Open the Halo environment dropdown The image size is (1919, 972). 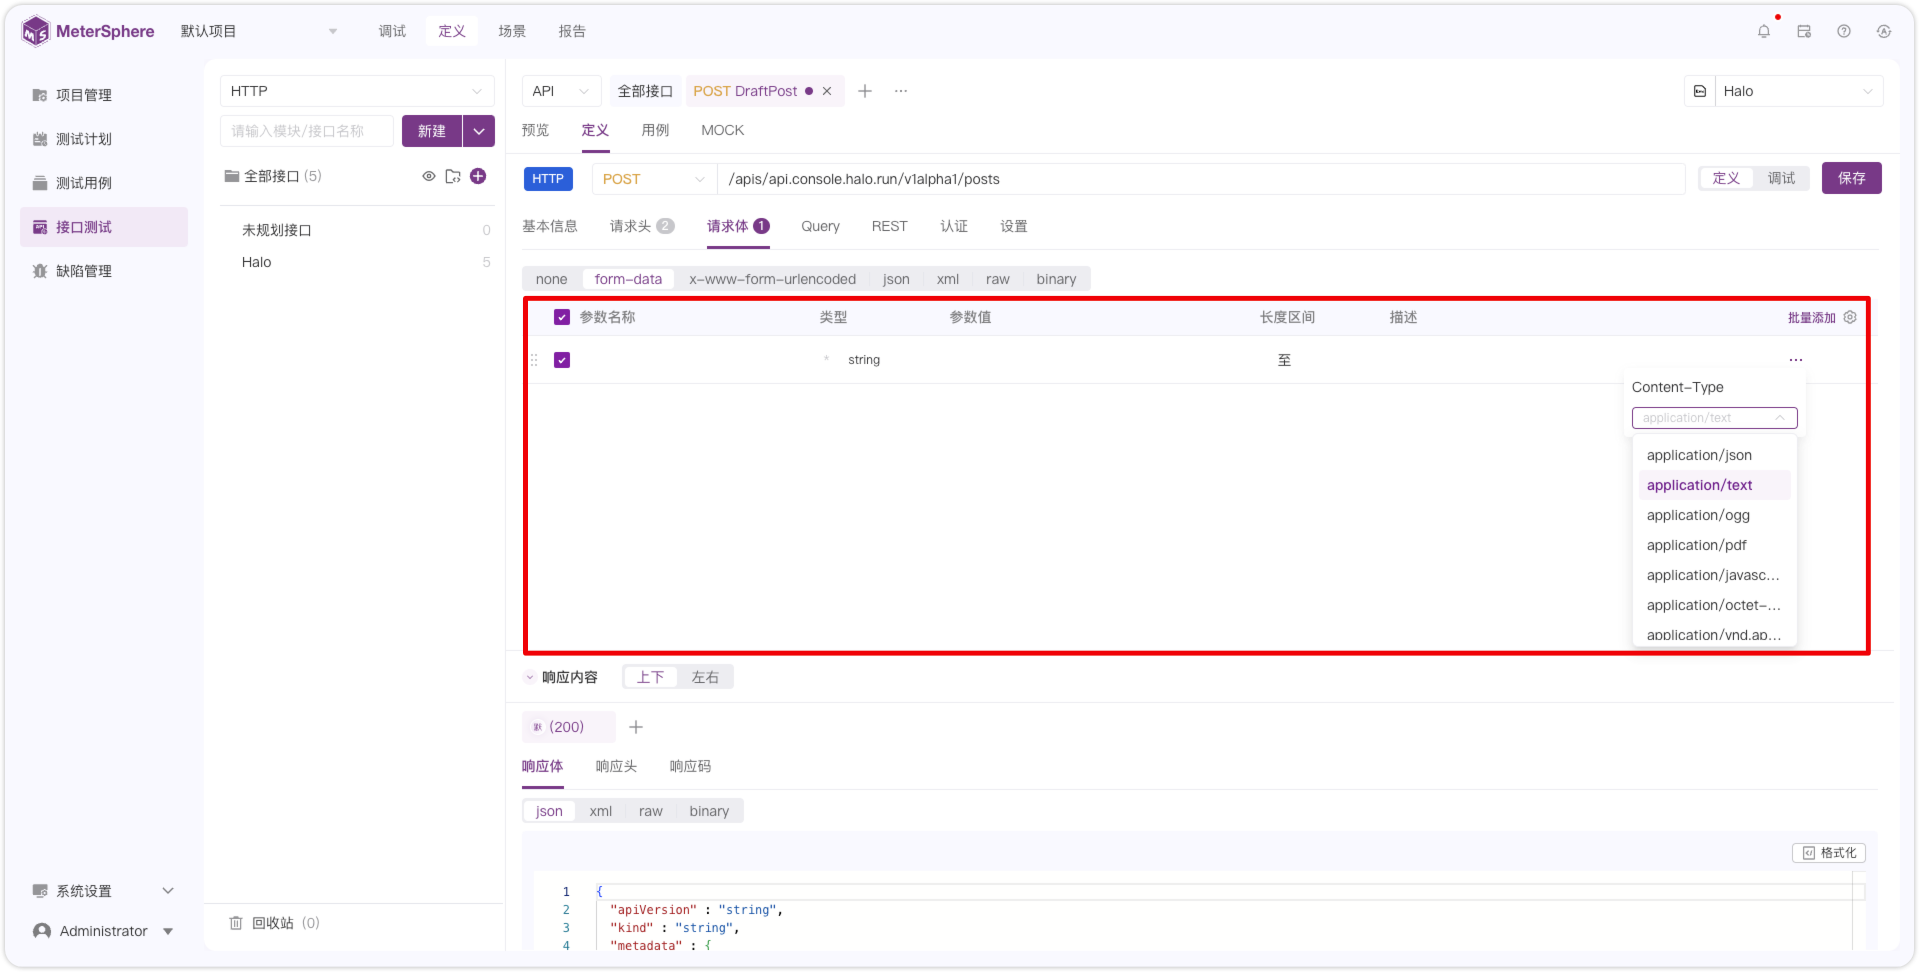1799,91
